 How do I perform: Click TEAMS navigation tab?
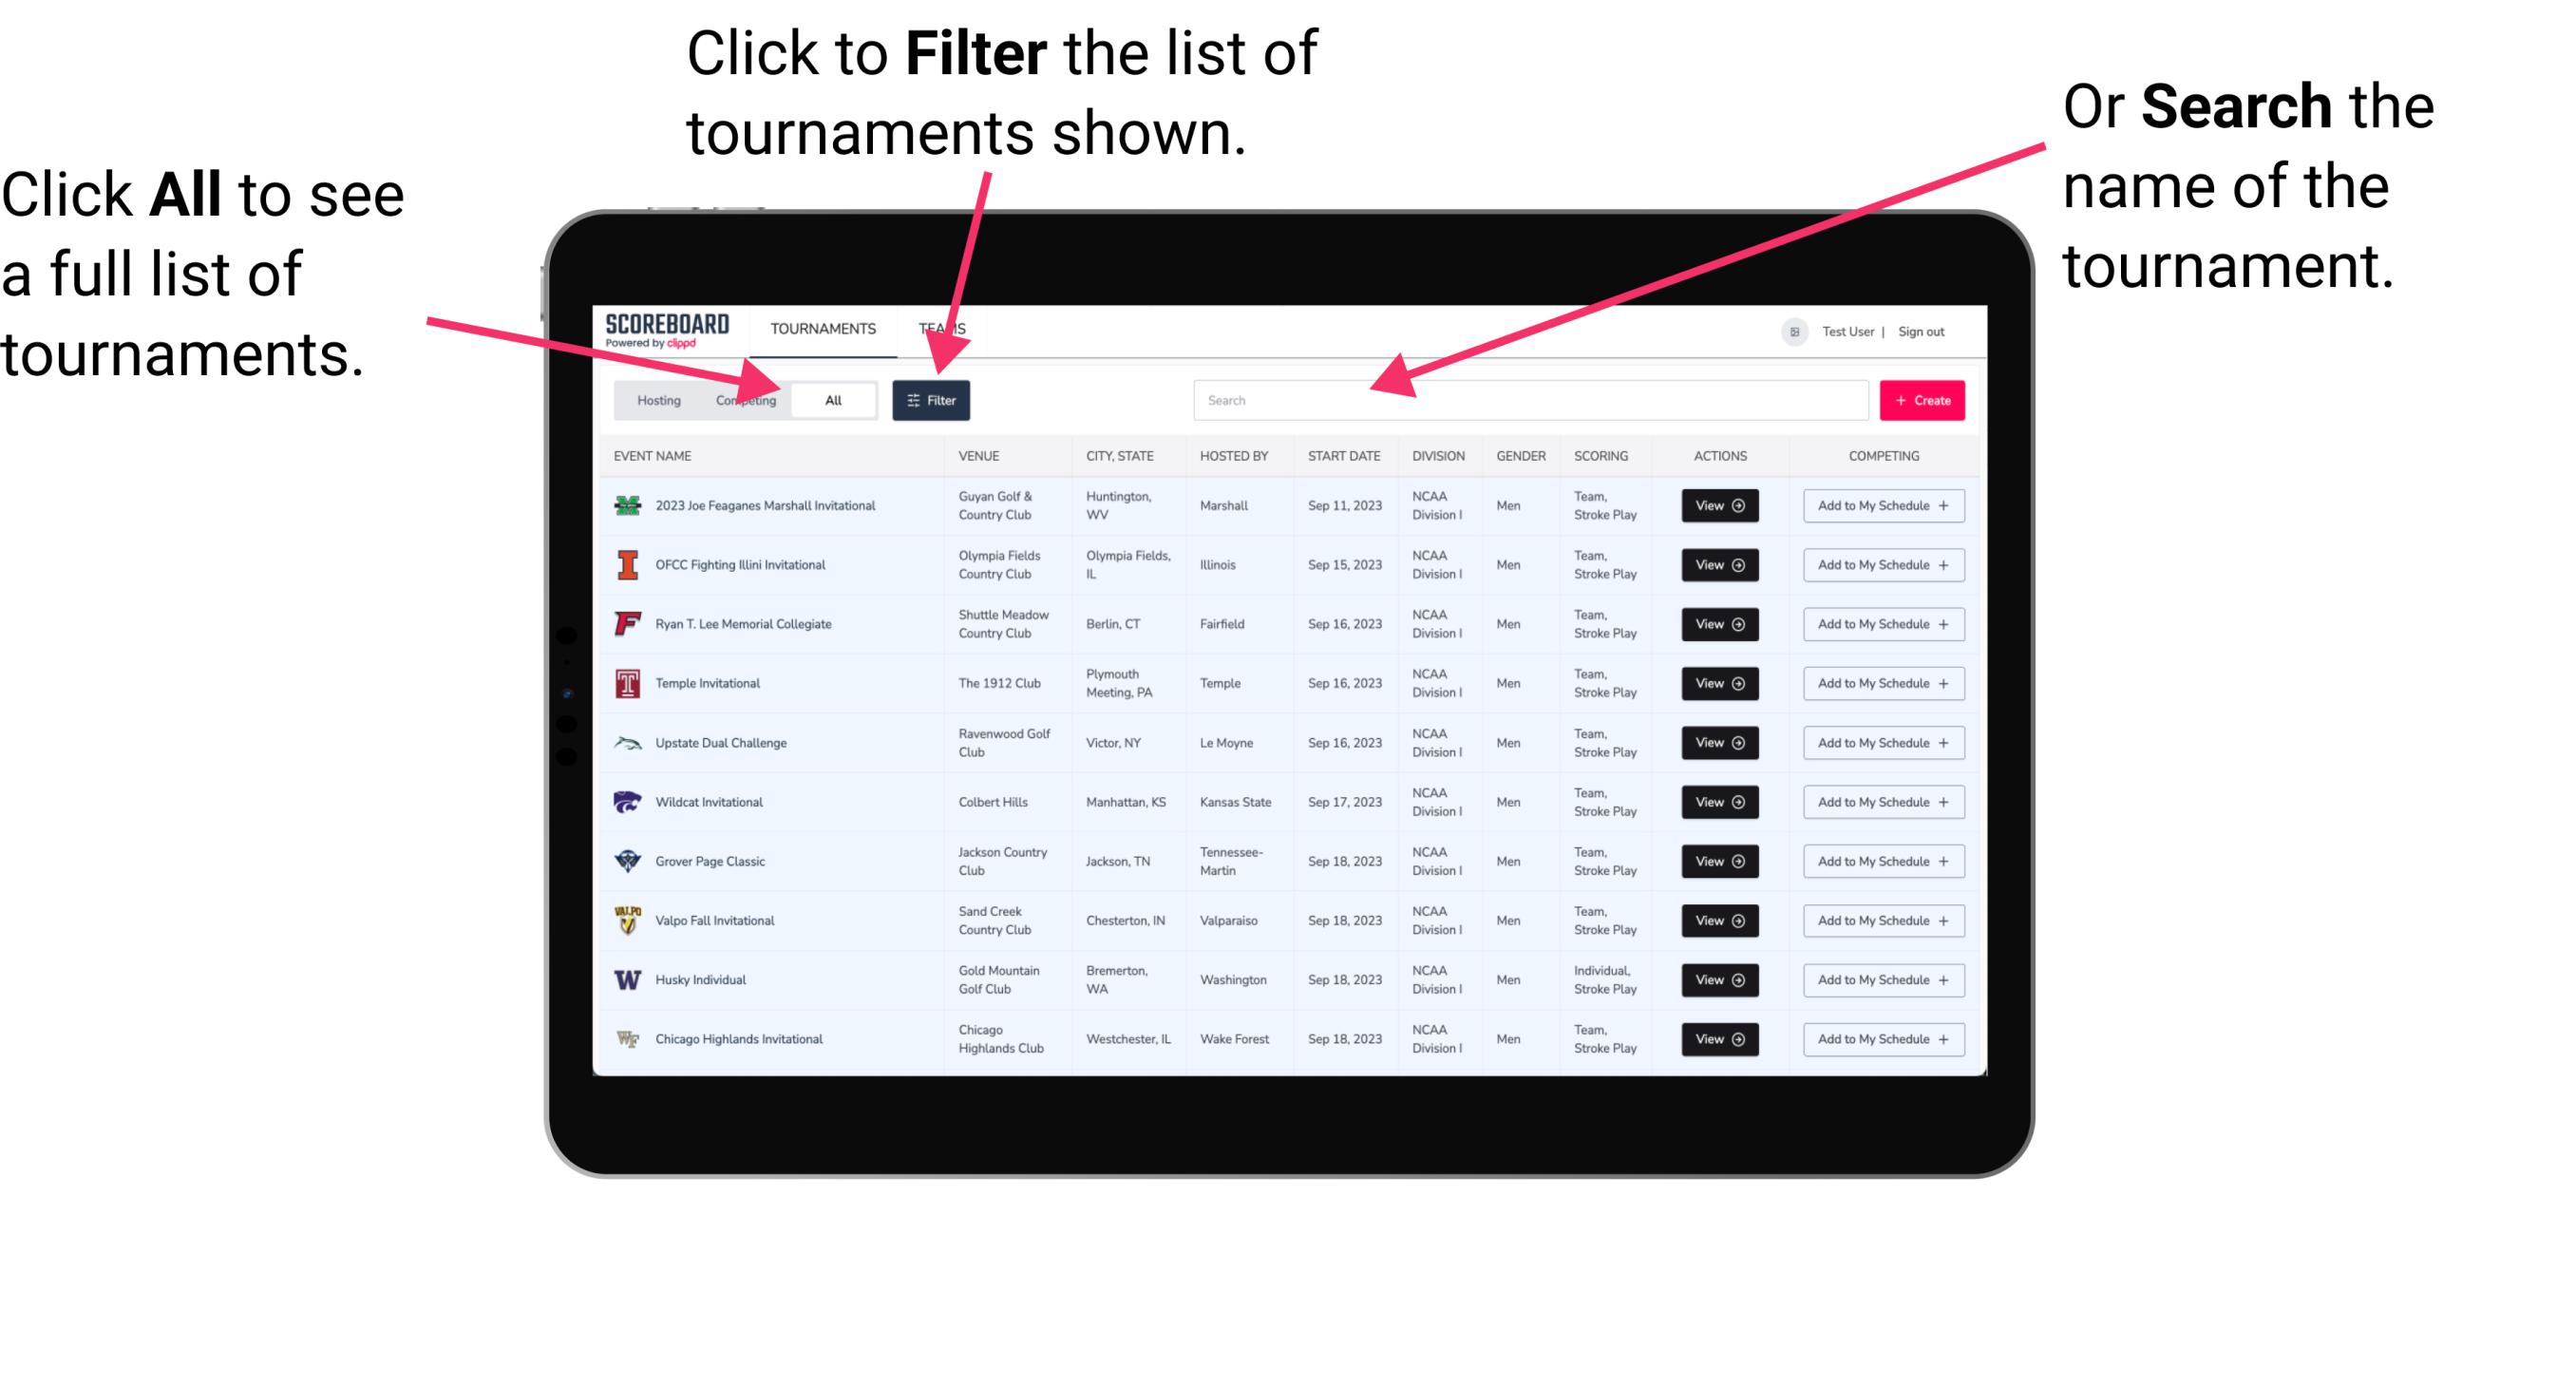pos(947,328)
